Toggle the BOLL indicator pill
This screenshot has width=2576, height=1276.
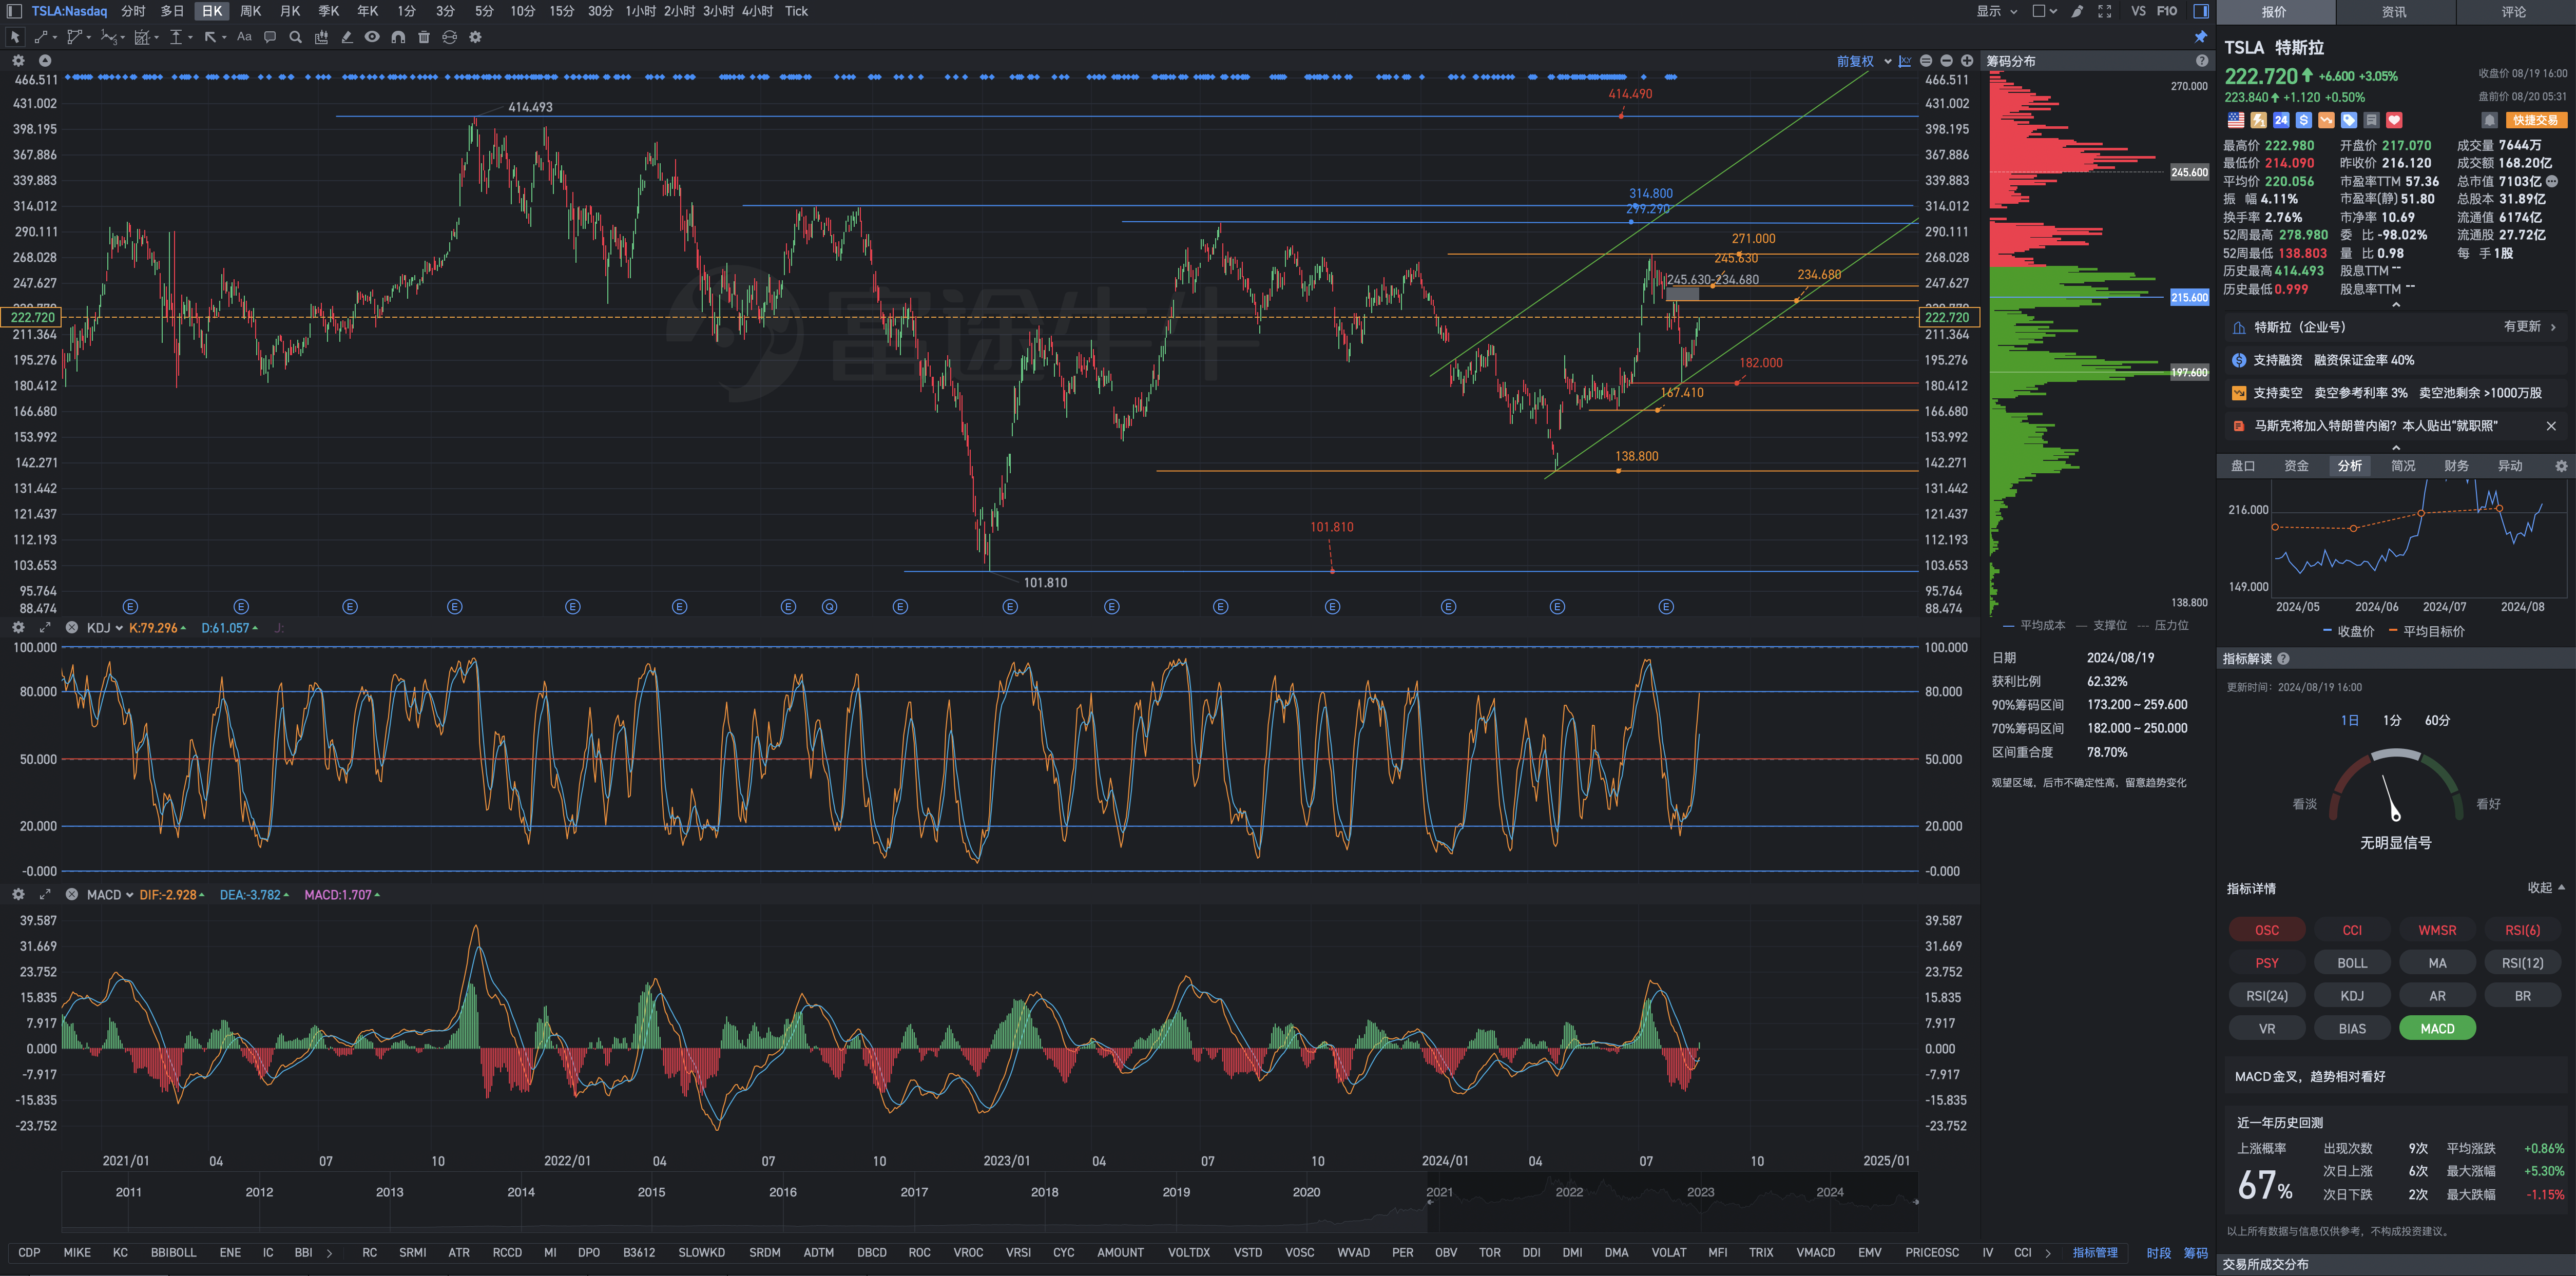click(x=2352, y=963)
